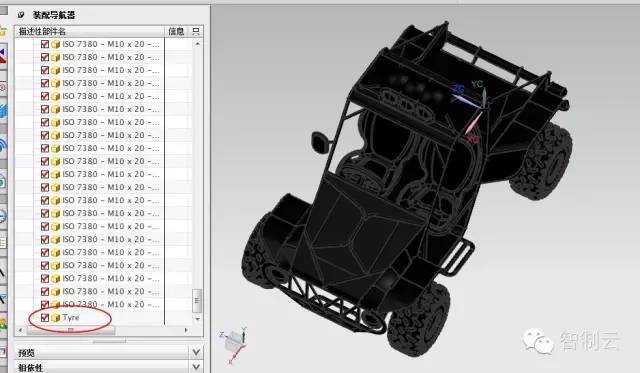Expand the 预览 panel chevron

coord(196,352)
